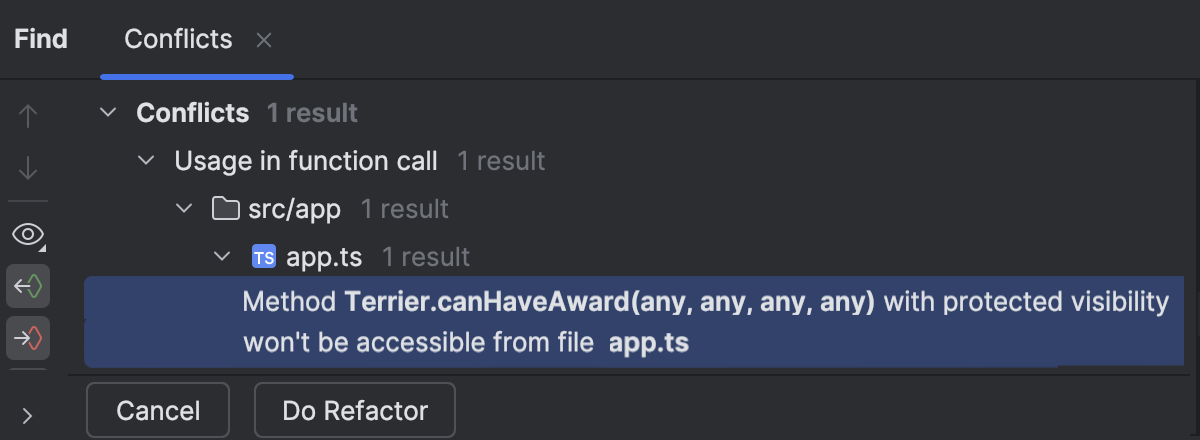Screen dimensions: 1200x440
Task: Open the eye preview options icon
Action: pyautogui.click(x=28, y=235)
